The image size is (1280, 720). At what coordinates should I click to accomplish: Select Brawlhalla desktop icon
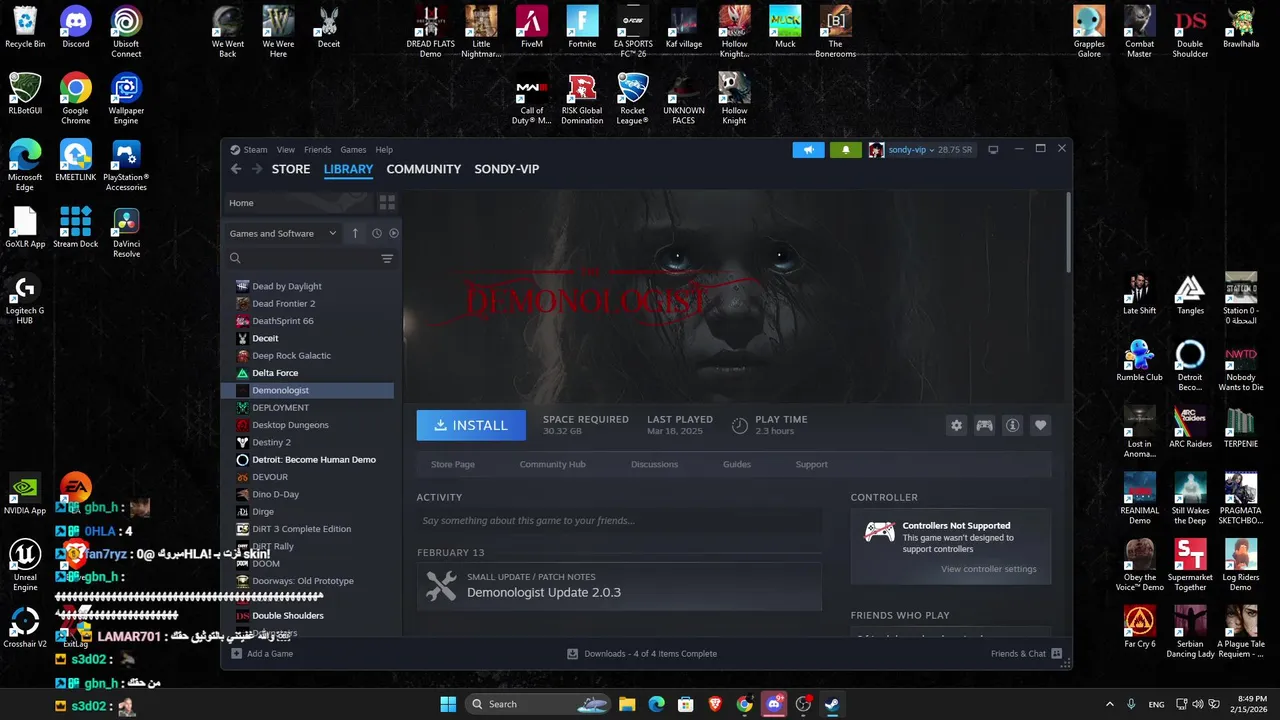pos(1241,28)
